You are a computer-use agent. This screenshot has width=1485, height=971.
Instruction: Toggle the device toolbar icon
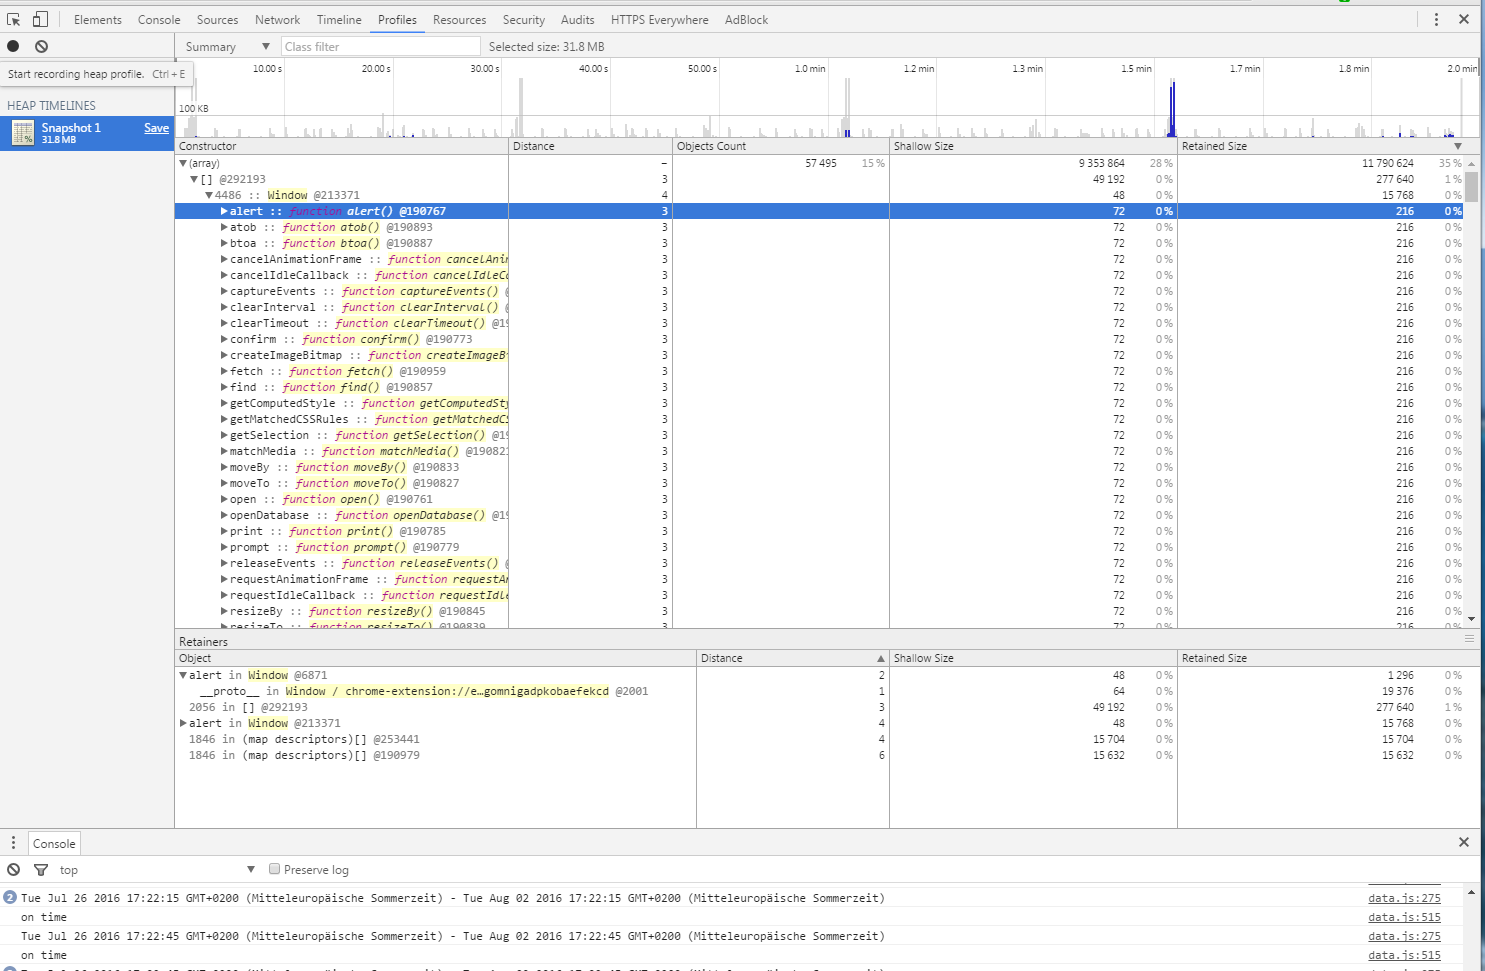[x=40, y=19]
